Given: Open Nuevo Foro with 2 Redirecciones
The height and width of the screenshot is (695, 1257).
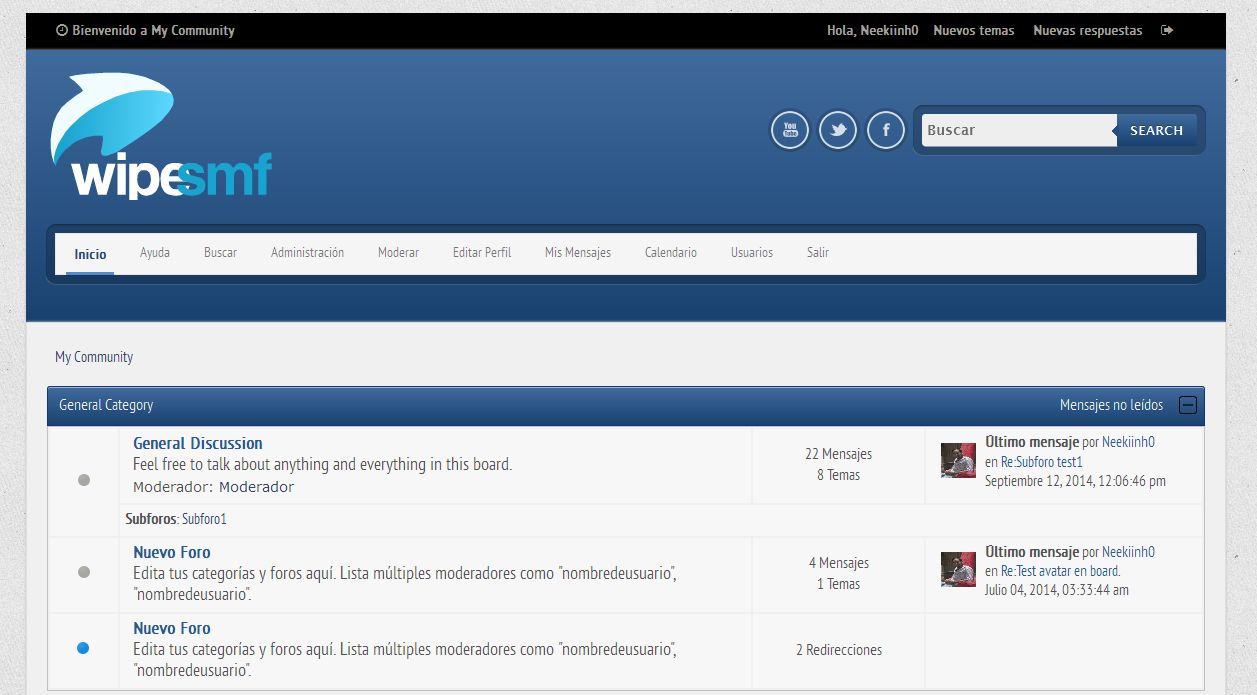Looking at the screenshot, I should click(x=172, y=628).
